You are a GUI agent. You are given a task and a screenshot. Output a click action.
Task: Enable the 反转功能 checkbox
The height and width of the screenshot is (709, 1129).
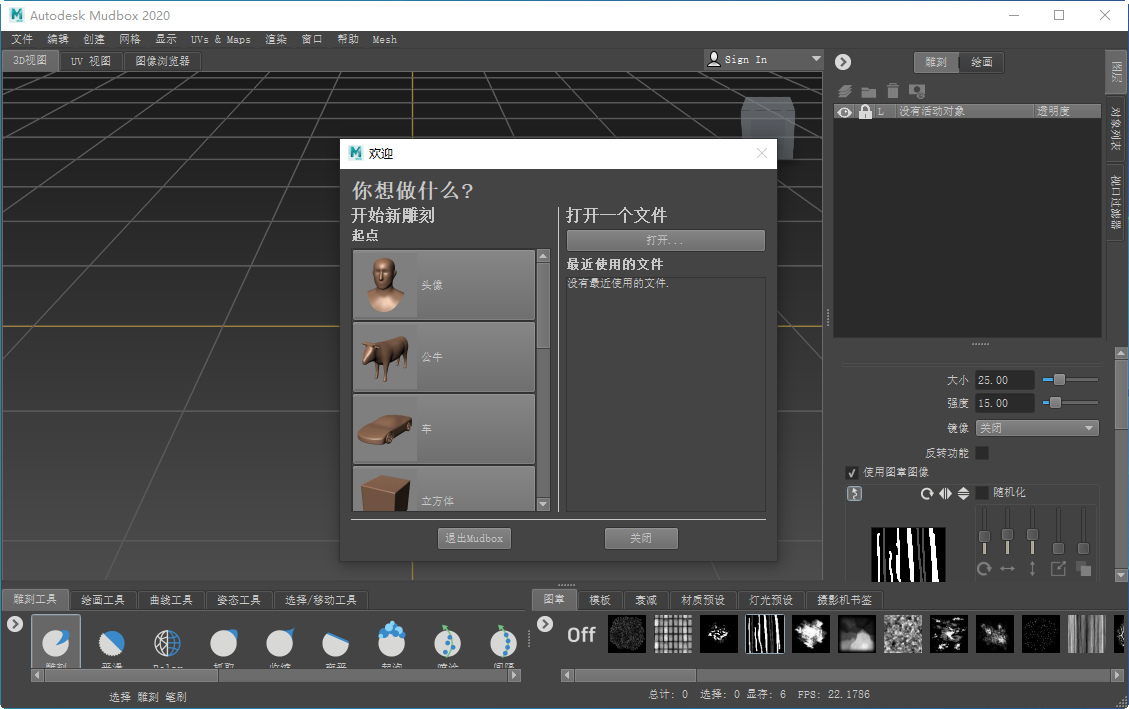984,452
